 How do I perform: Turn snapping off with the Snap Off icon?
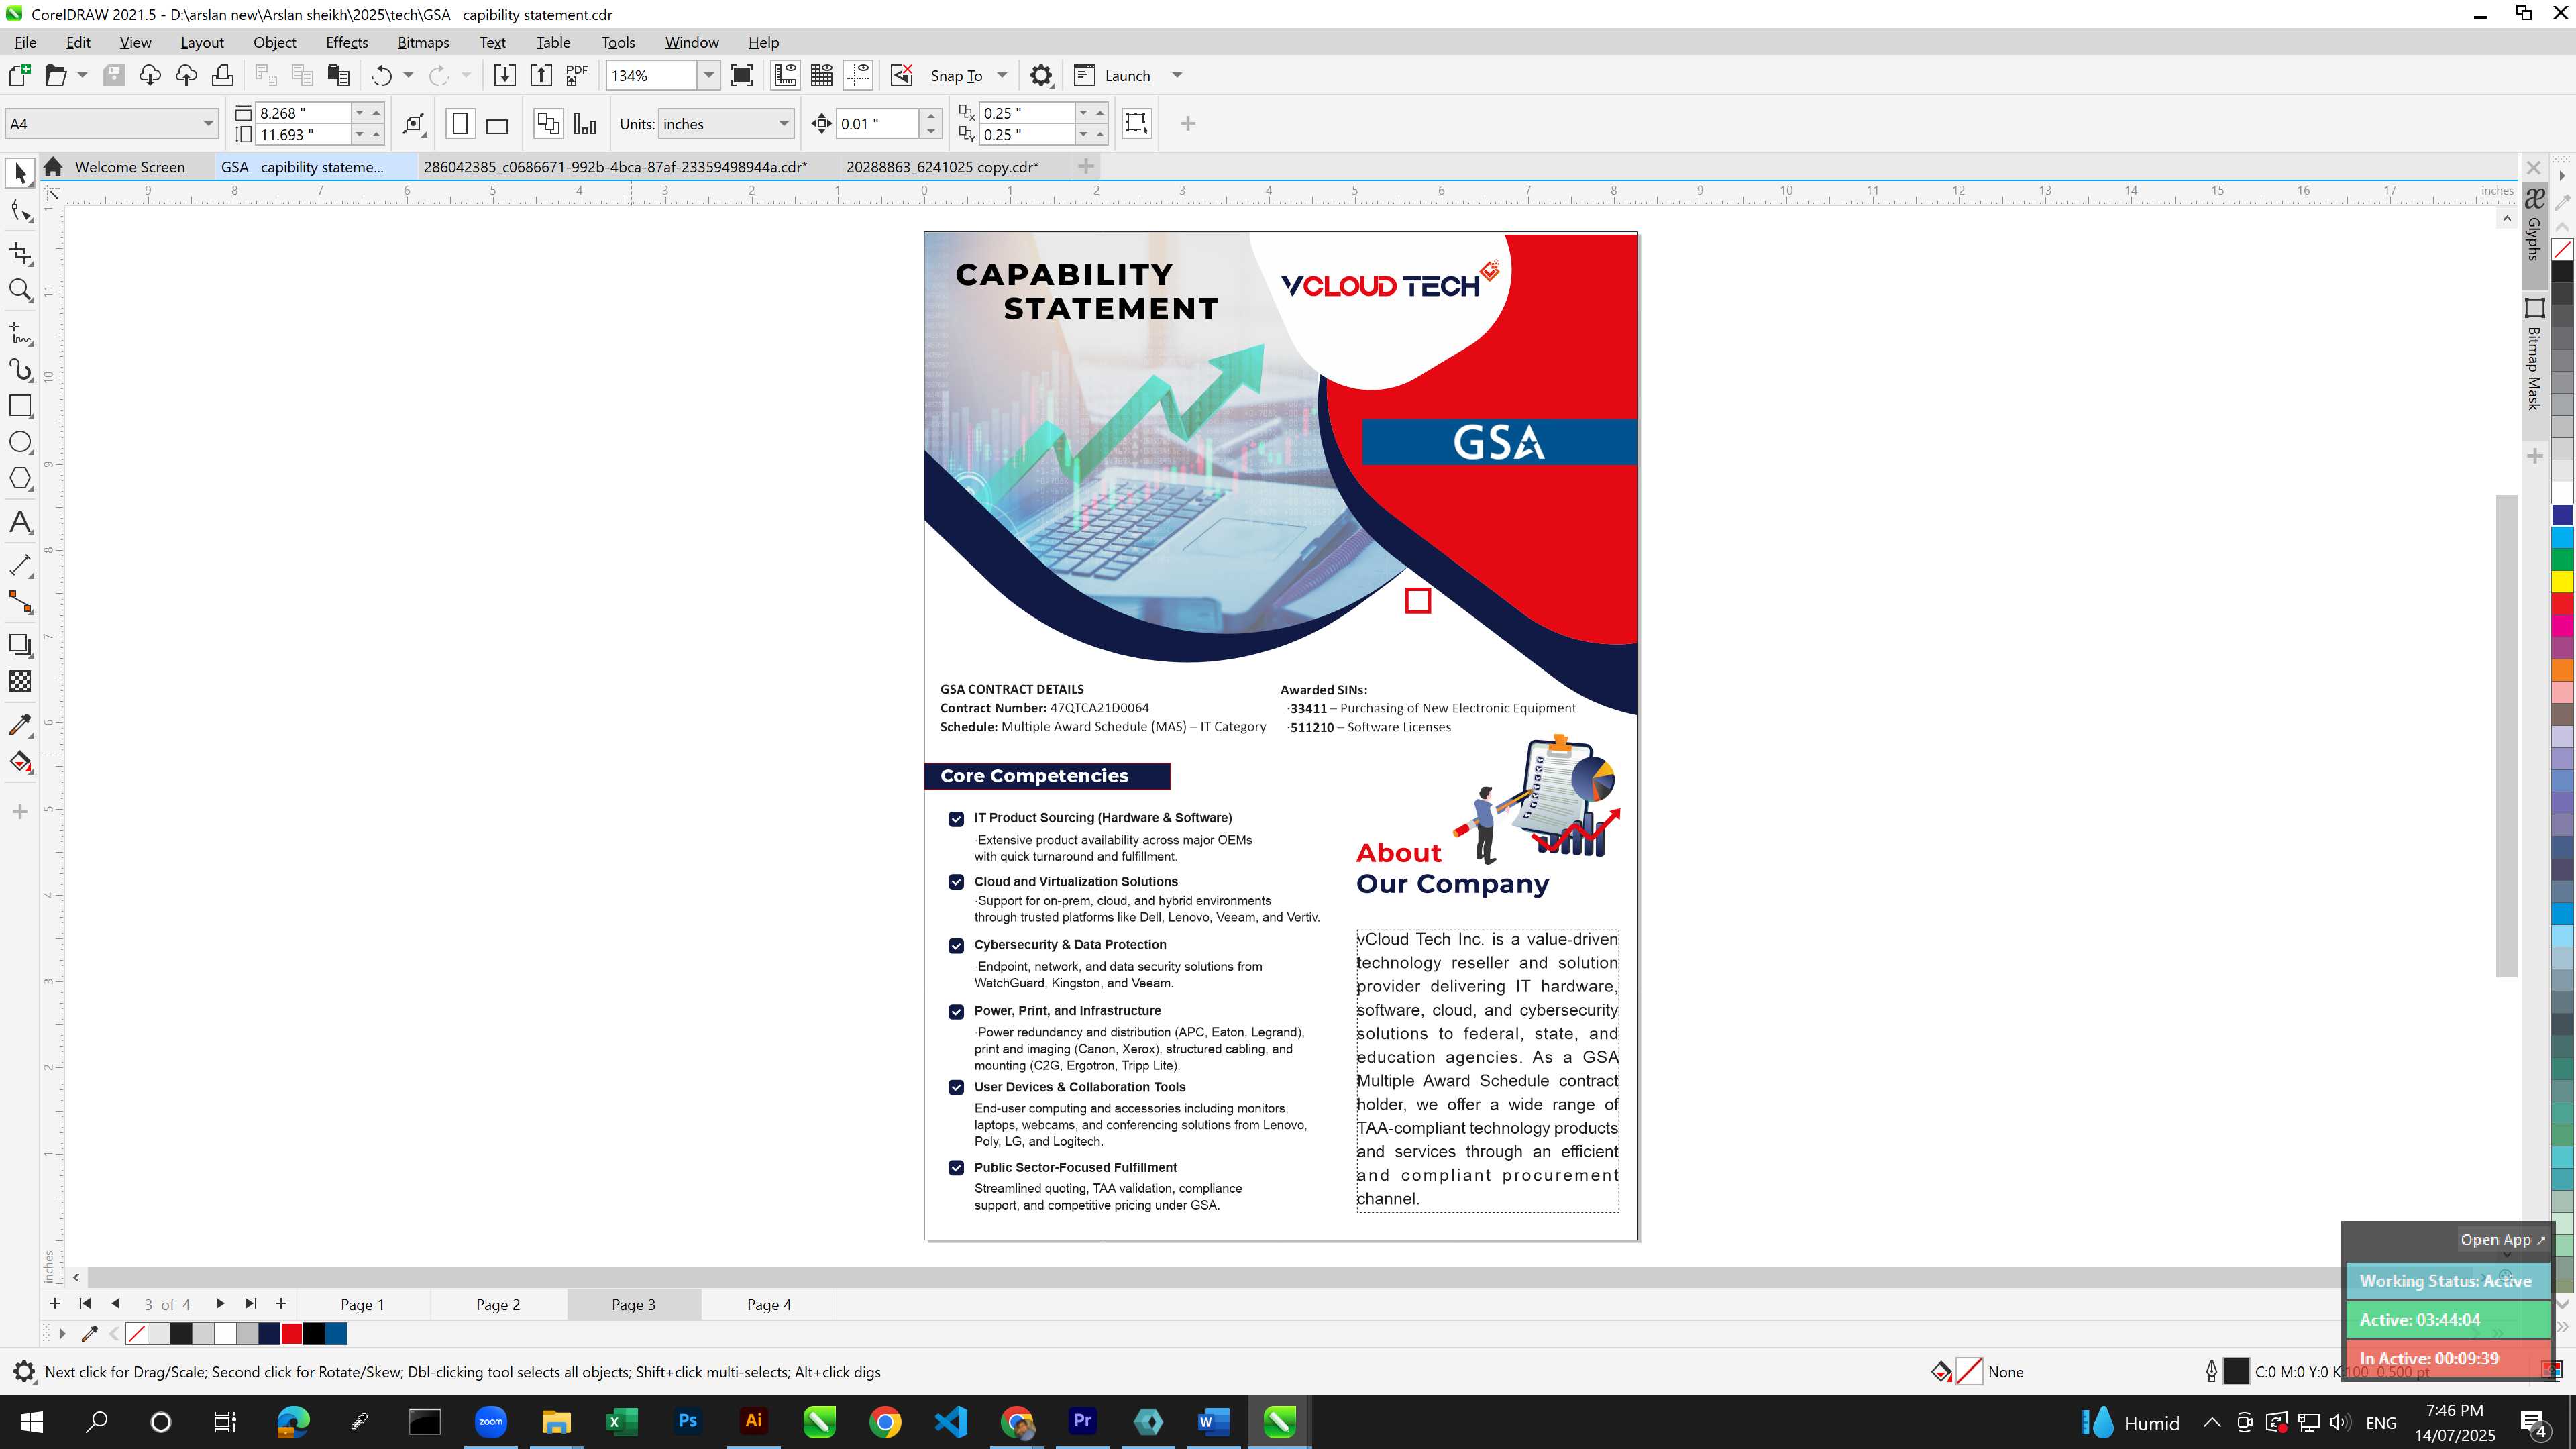(x=902, y=75)
